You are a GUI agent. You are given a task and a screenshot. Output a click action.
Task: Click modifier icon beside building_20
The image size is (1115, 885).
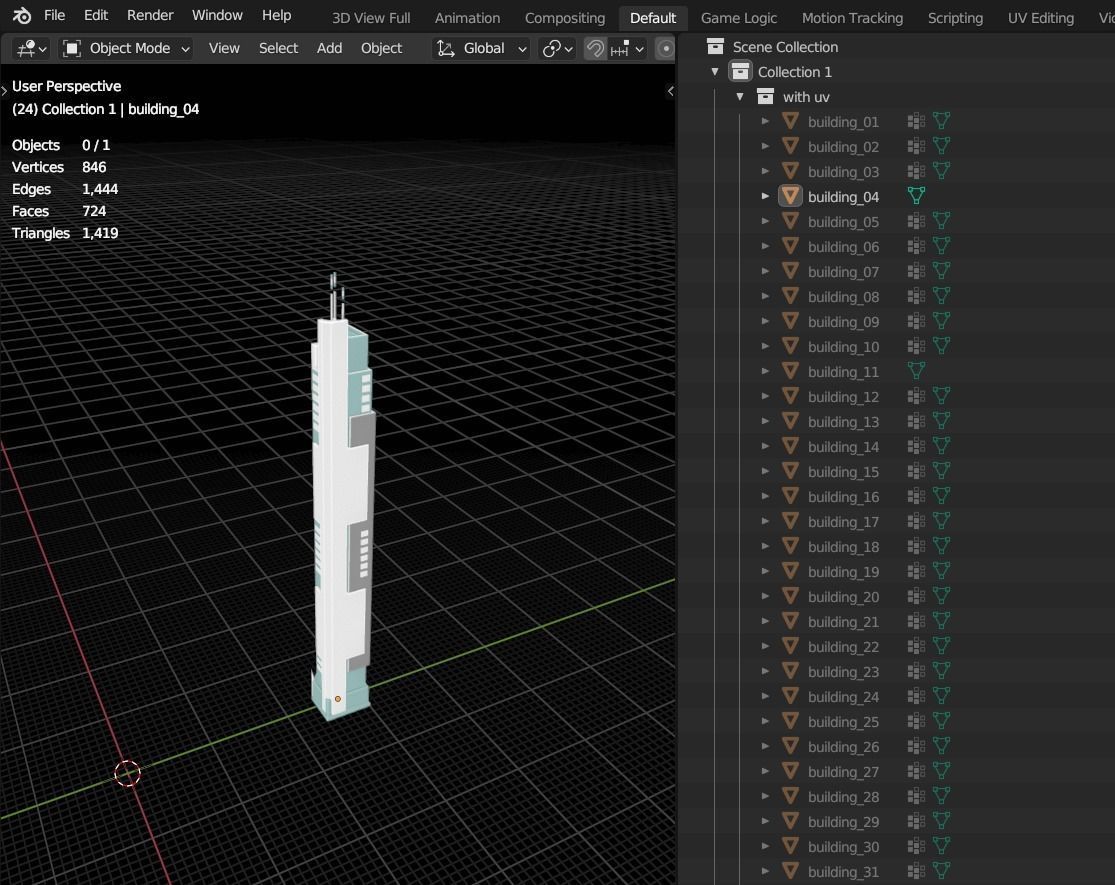(x=917, y=596)
